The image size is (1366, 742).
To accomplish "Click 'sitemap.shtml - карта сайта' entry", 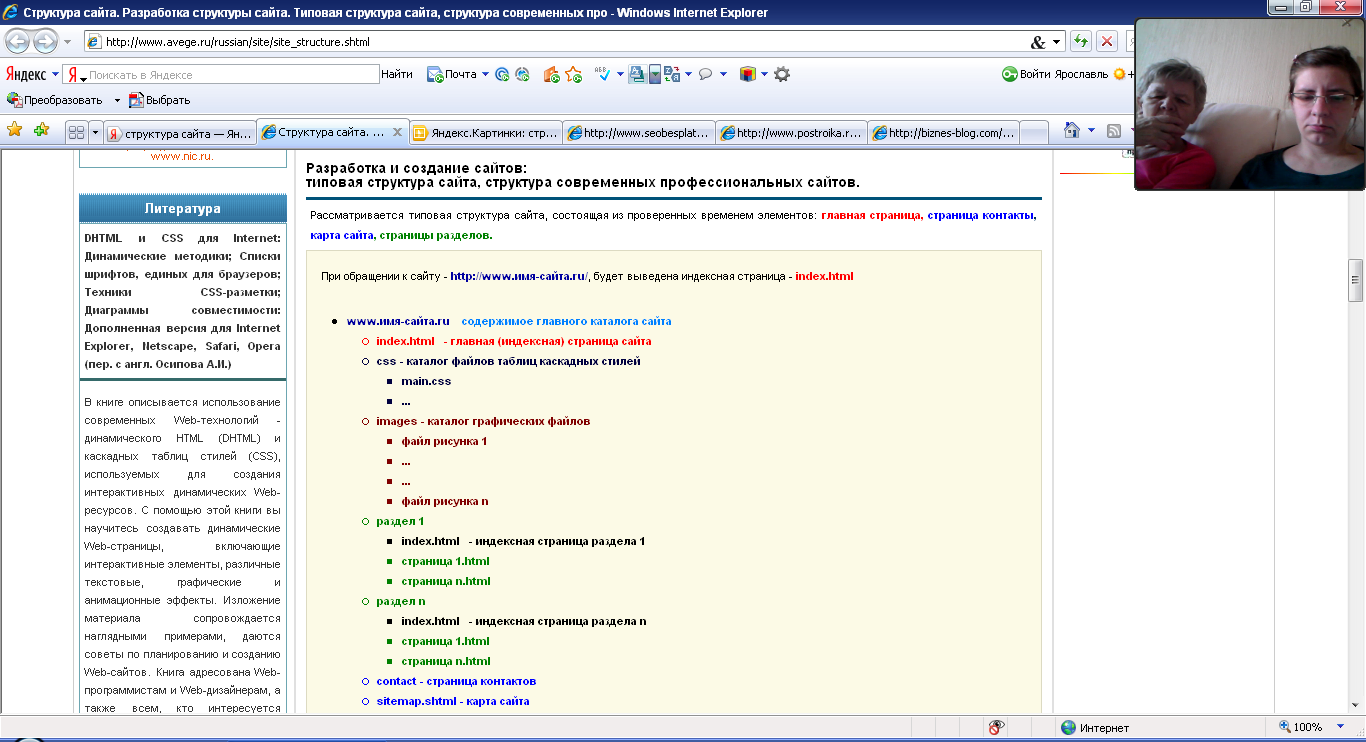I will click(x=453, y=701).
